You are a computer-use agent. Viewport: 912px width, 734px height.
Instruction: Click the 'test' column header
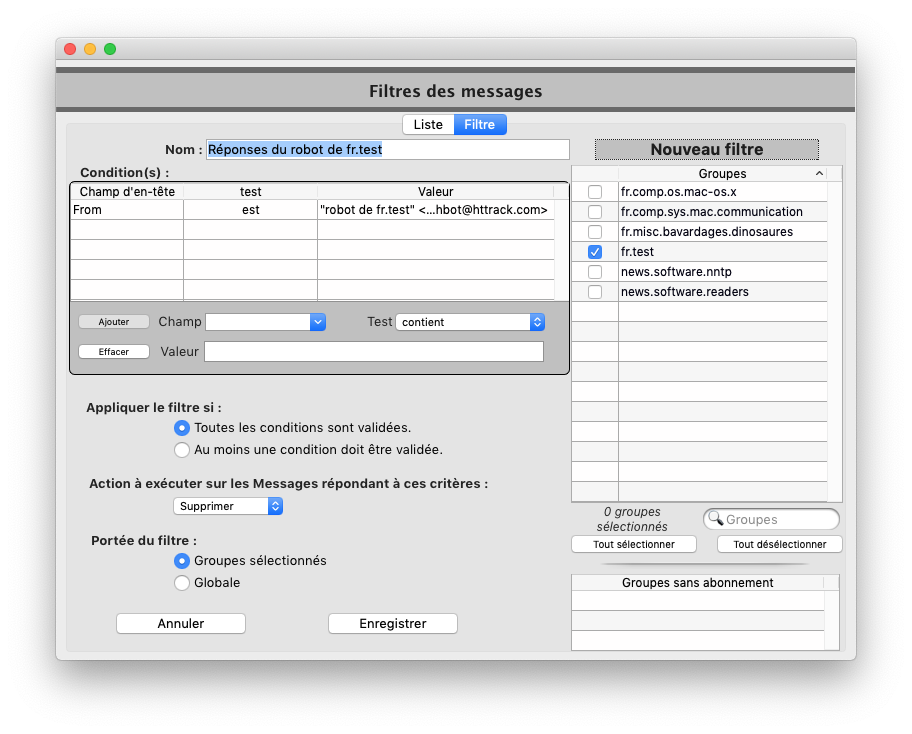(x=250, y=192)
